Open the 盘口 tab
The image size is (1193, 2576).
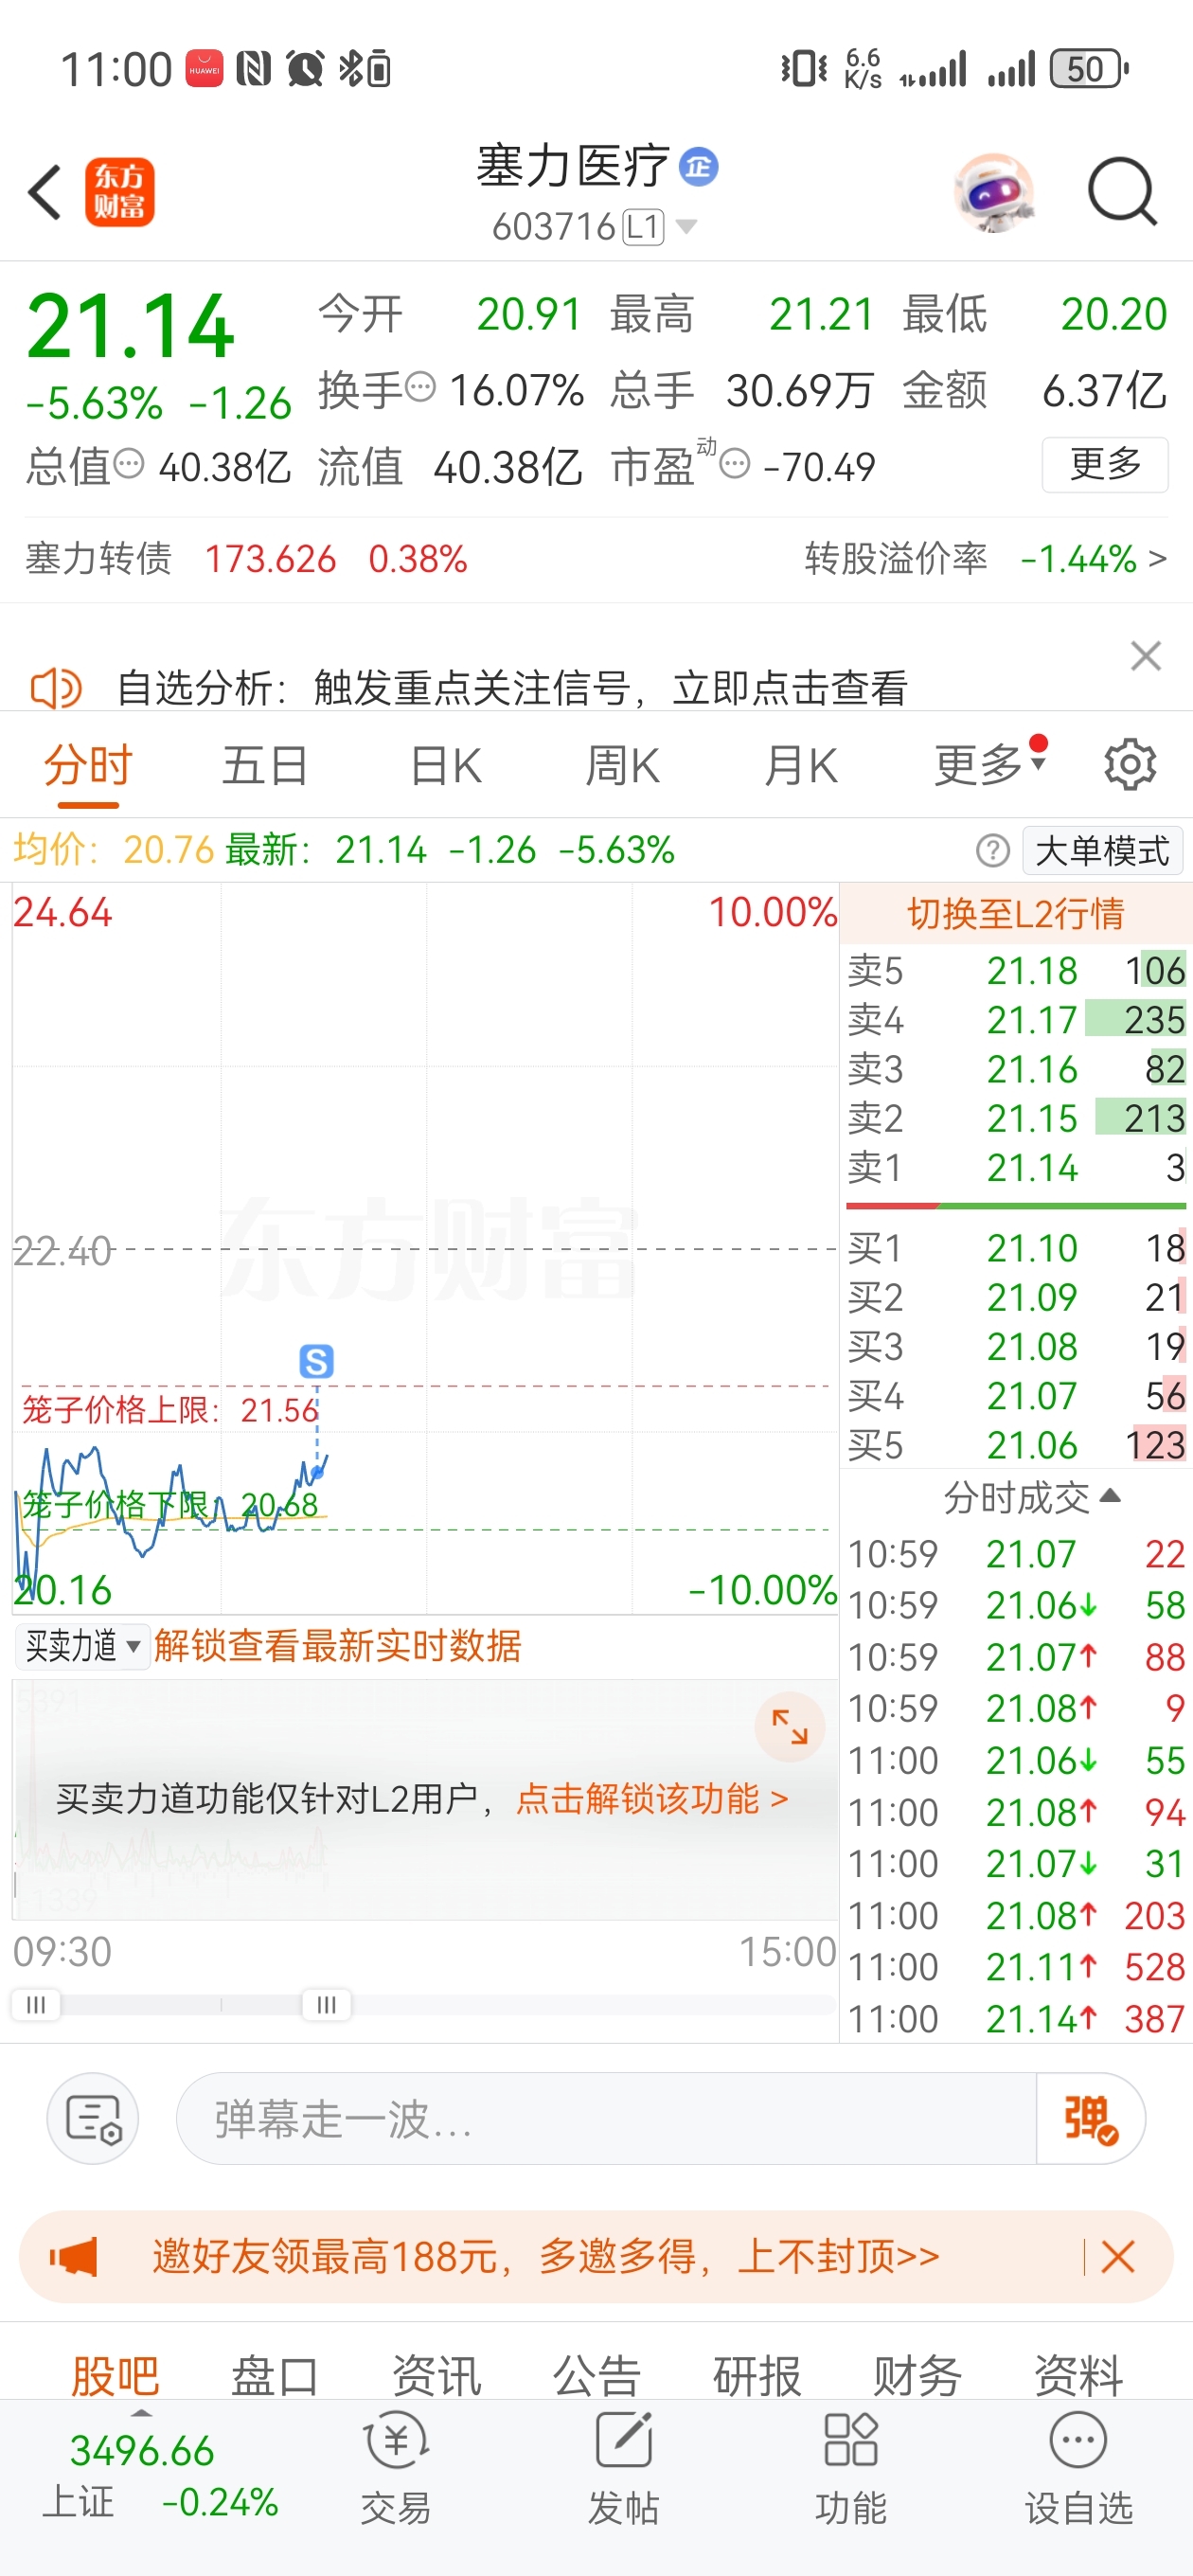(275, 2374)
